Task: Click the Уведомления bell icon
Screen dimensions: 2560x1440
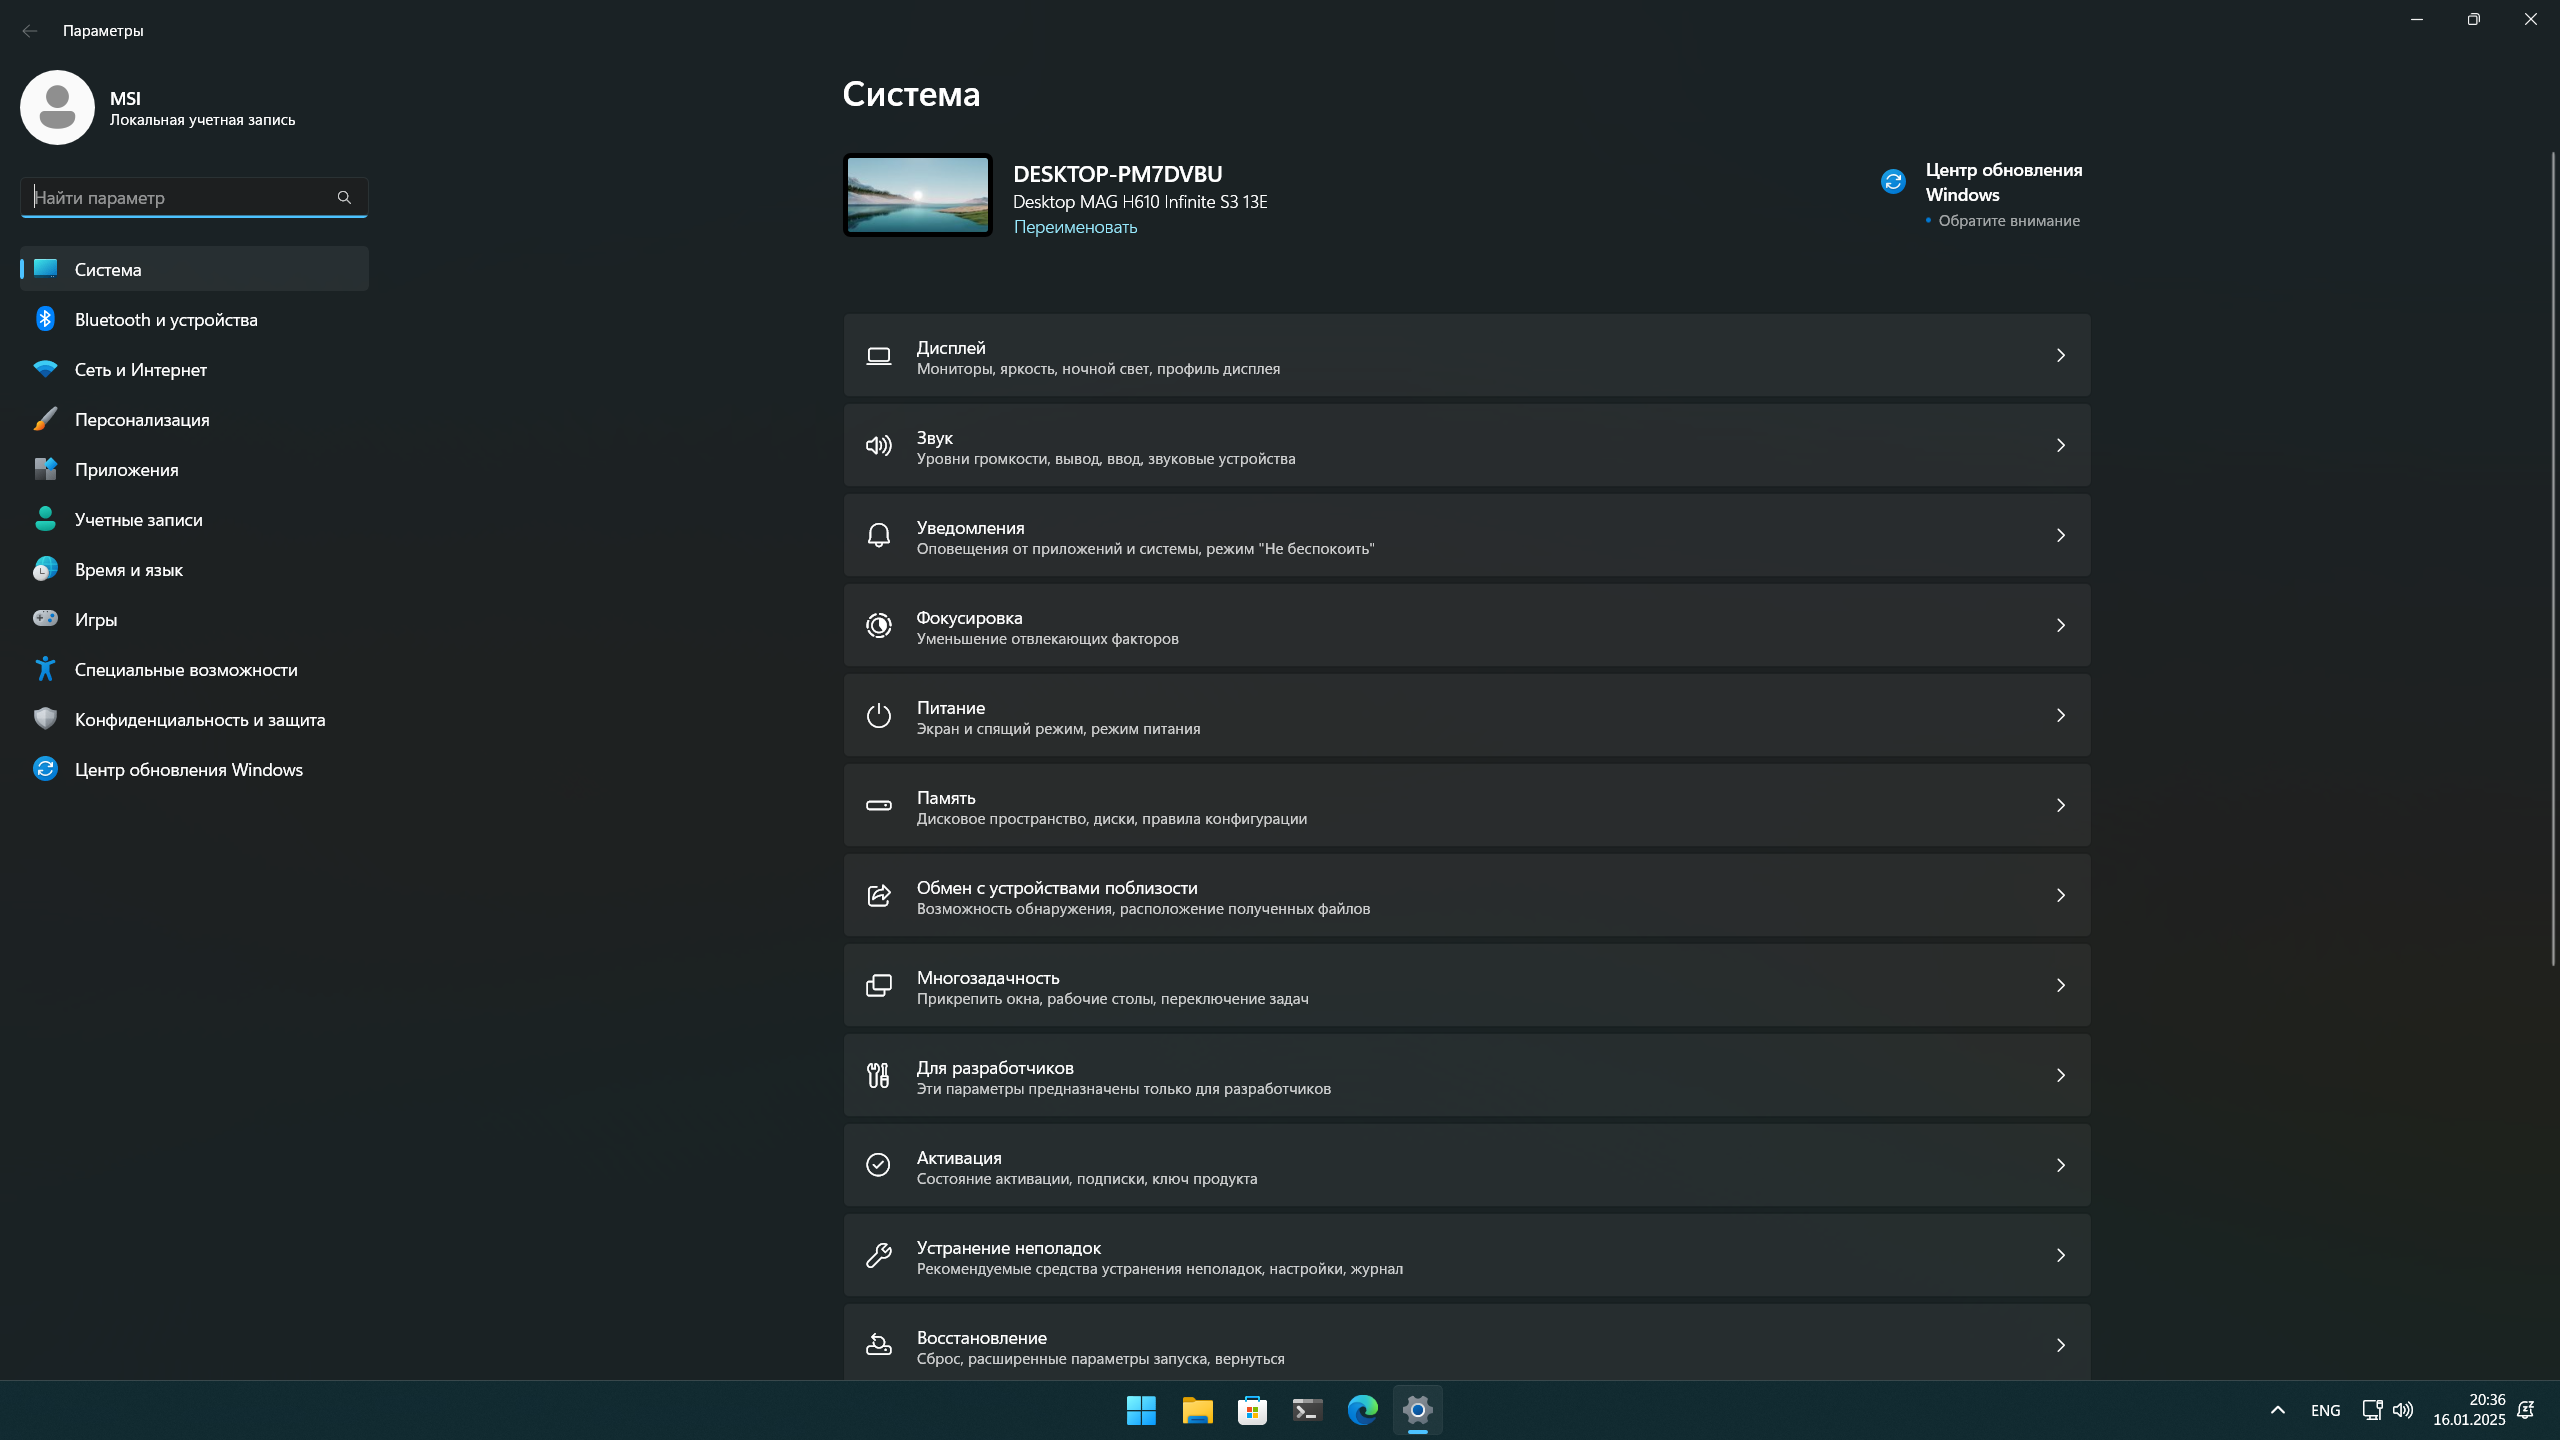Action: [879, 536]
